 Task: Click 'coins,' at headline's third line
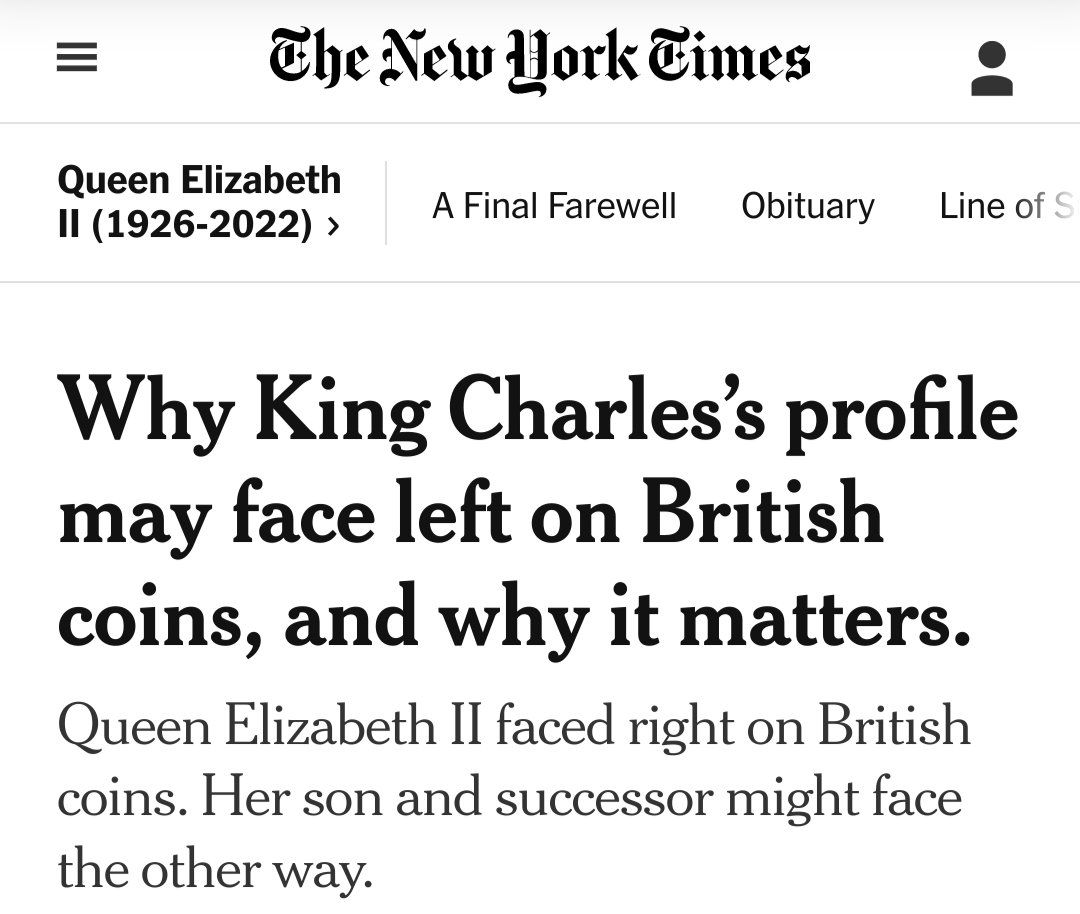pyautogui.click(x=158, y=619)
